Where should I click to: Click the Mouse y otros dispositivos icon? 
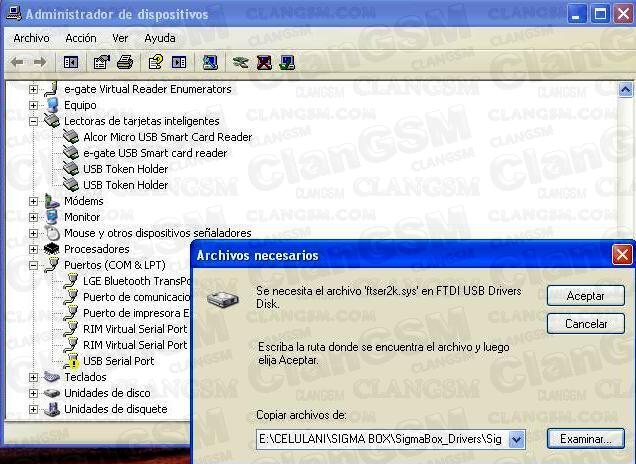pyautogui.click(x=52, y=233)
